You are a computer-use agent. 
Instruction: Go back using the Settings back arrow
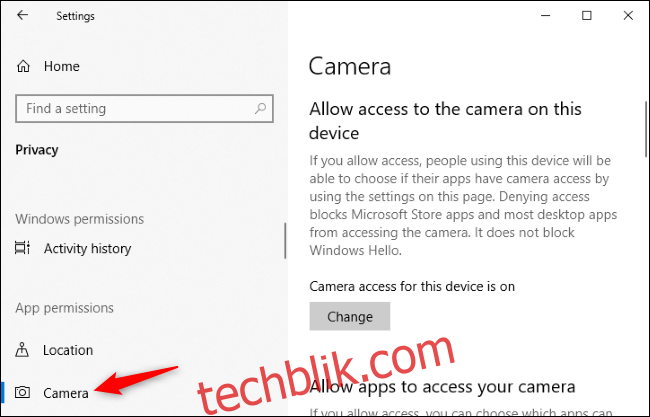22,15
